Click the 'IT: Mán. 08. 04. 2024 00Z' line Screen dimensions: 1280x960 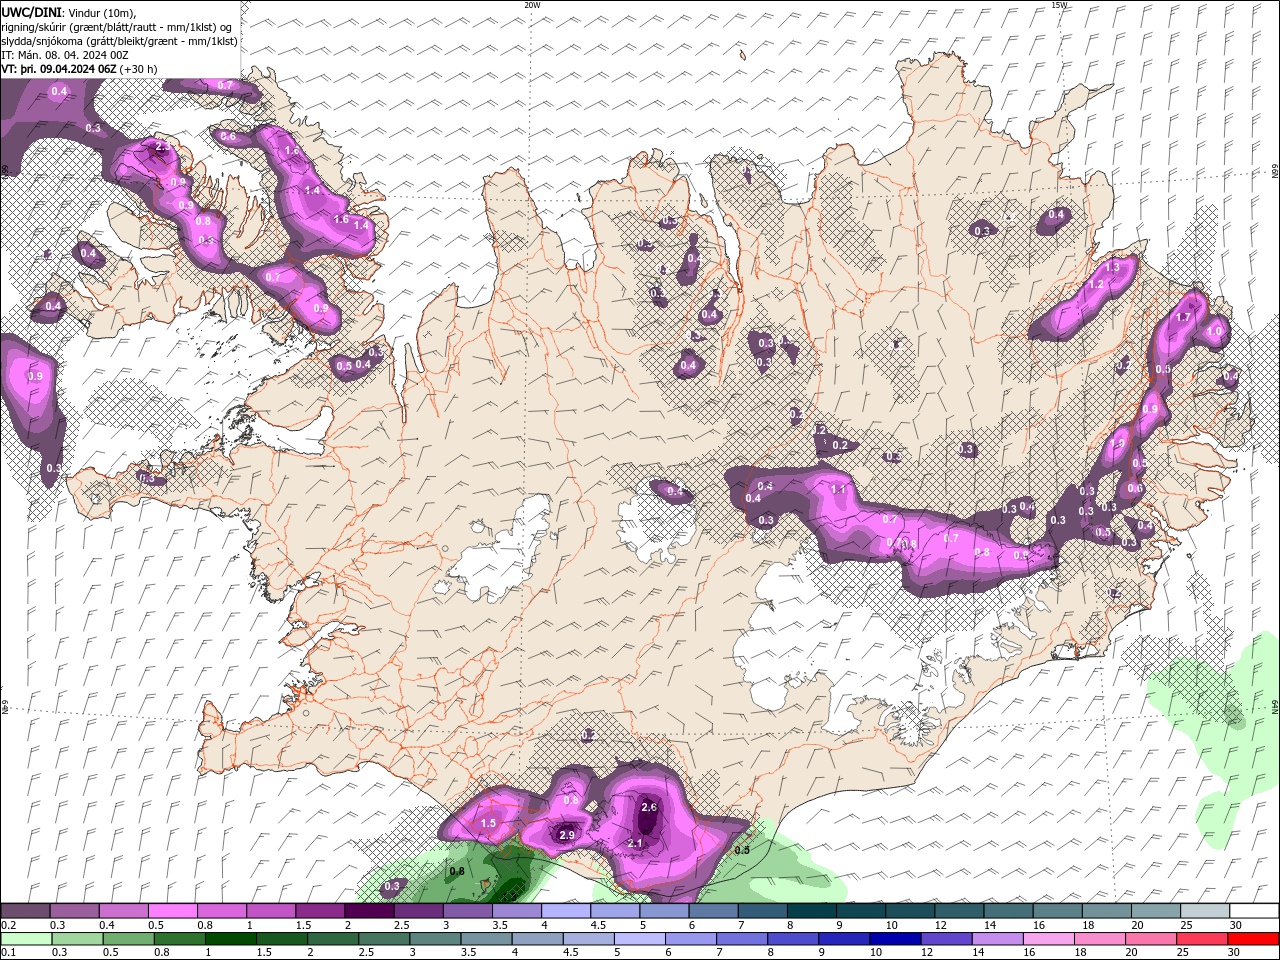tap(65, 55)
